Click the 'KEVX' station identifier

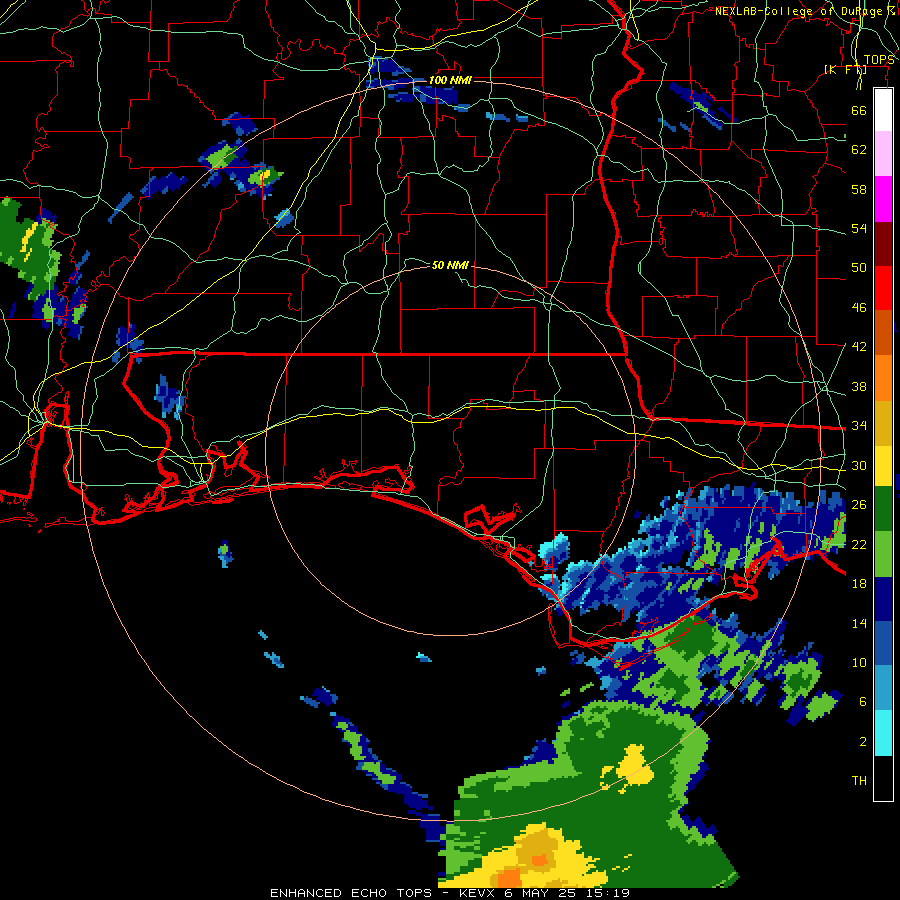click(479, 893)
